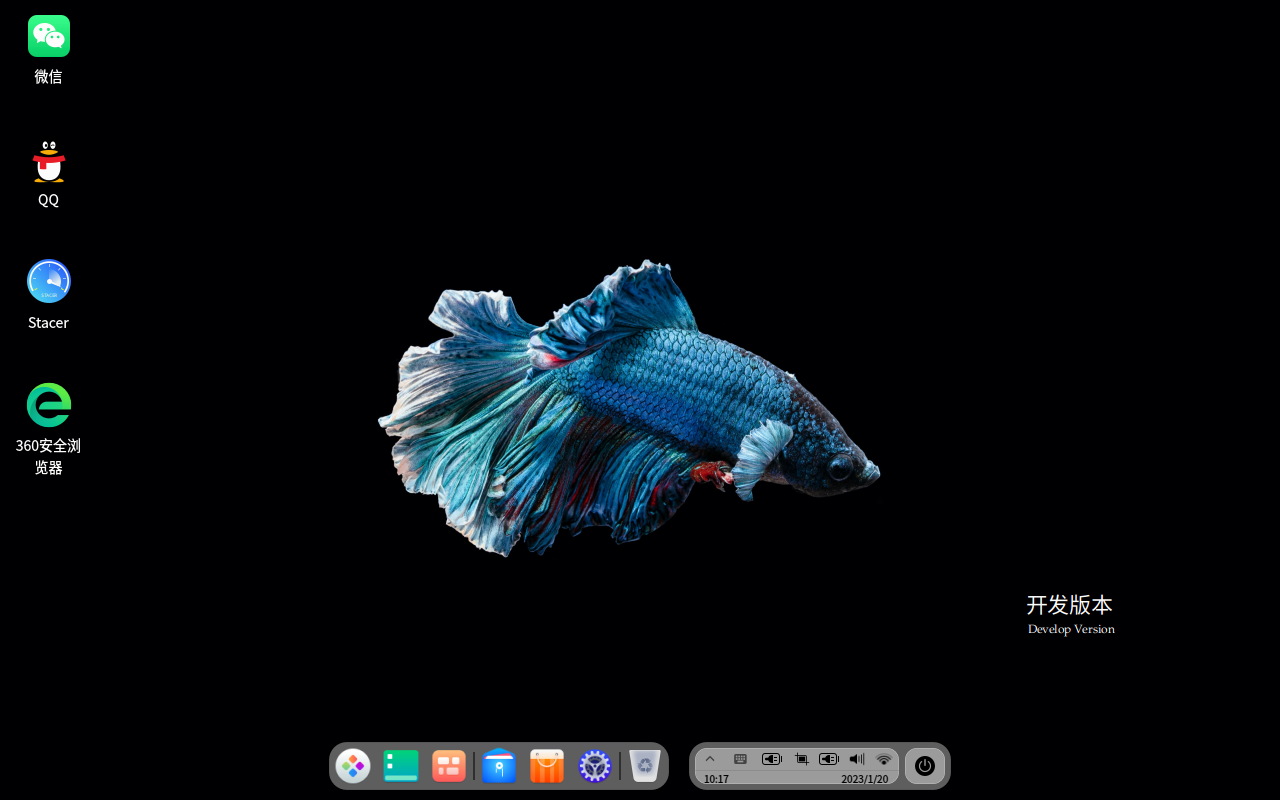The image size is (1280, 800).
Task: Click the clock showing 10:17
Action: pyautogui.click(x=716, y=778)
